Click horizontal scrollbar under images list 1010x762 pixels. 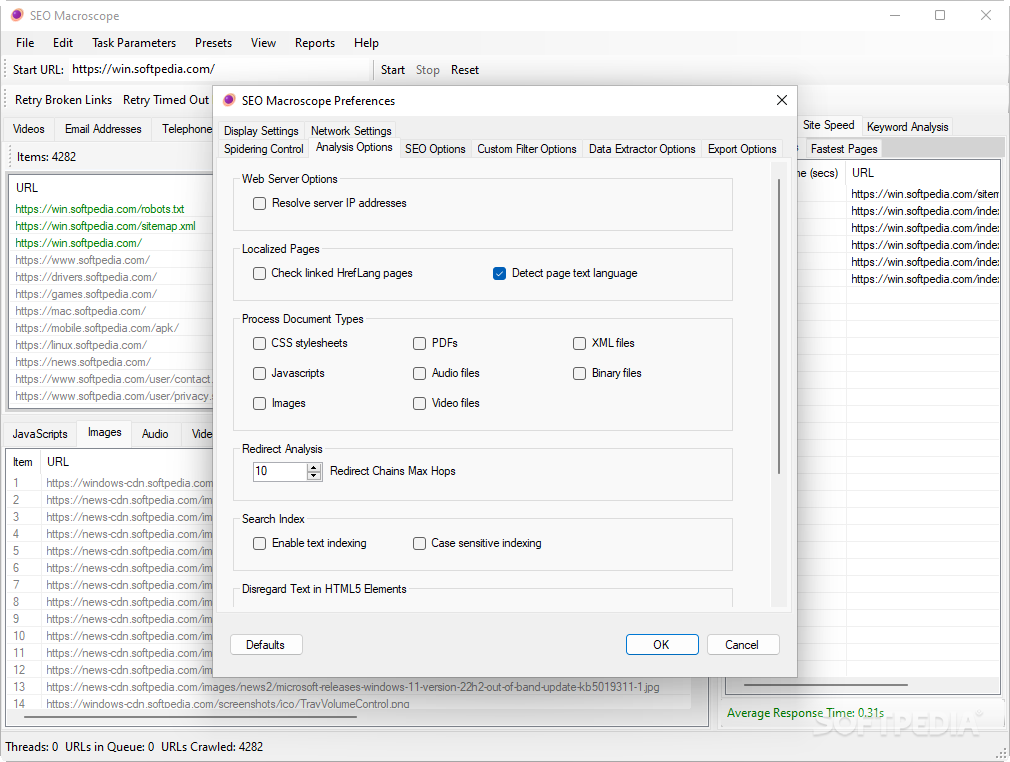tap(190, 716)
